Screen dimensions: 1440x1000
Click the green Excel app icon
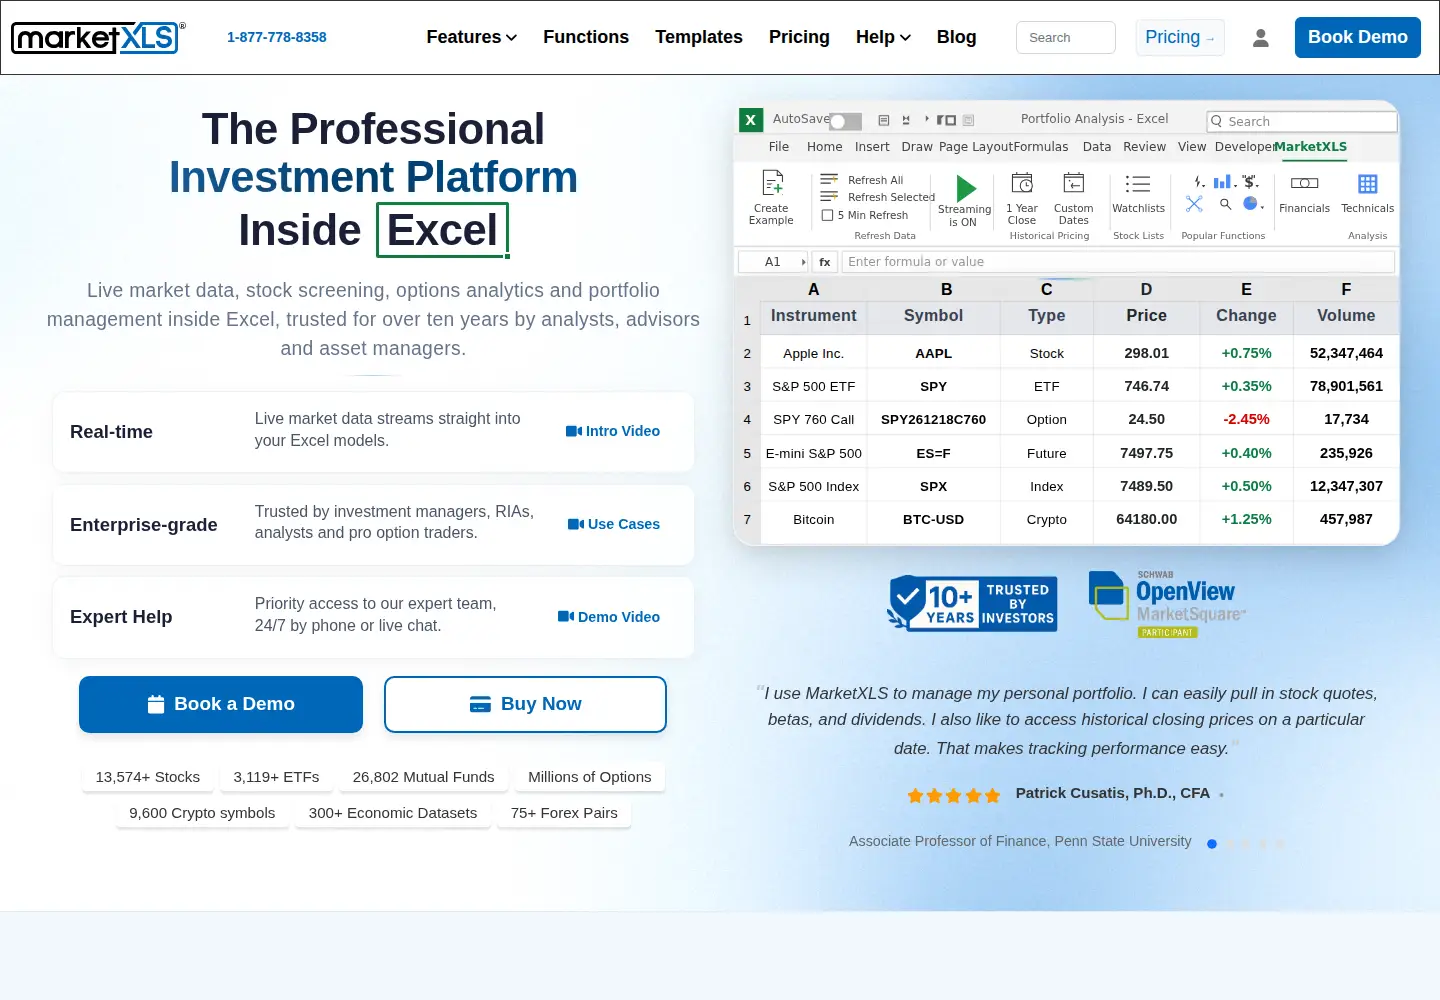pyautogui.click(x=751, y=120)
